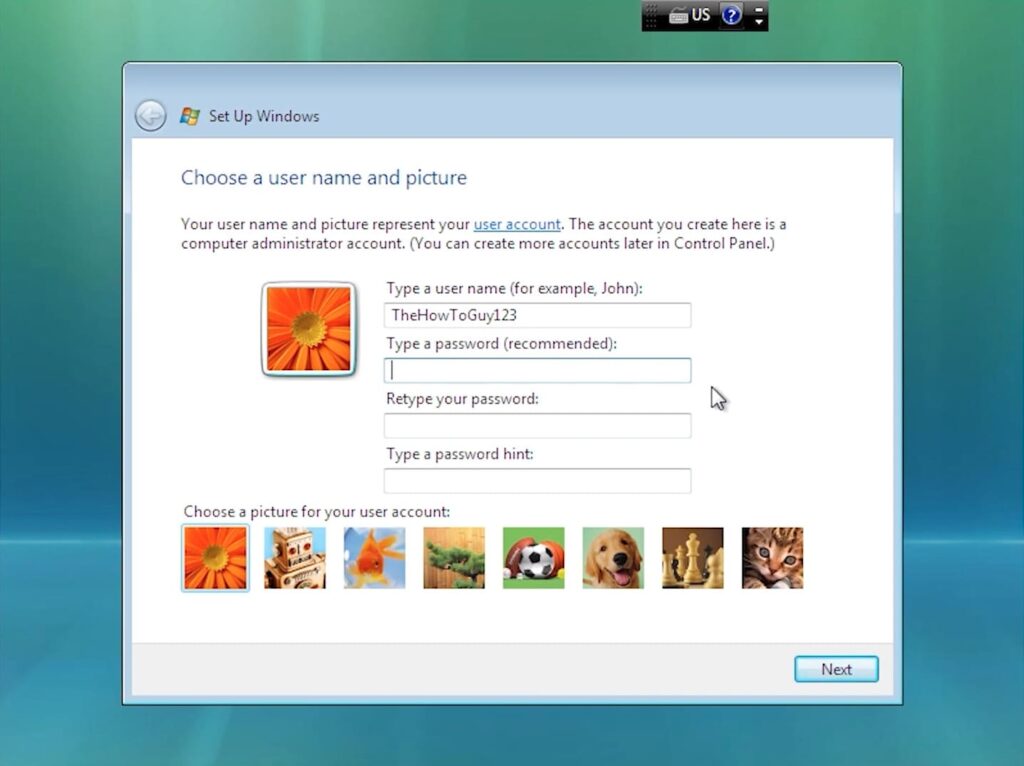The image size is (1024, 766).
Task: Select the orange flower account picture
Action: pos(215,558)
